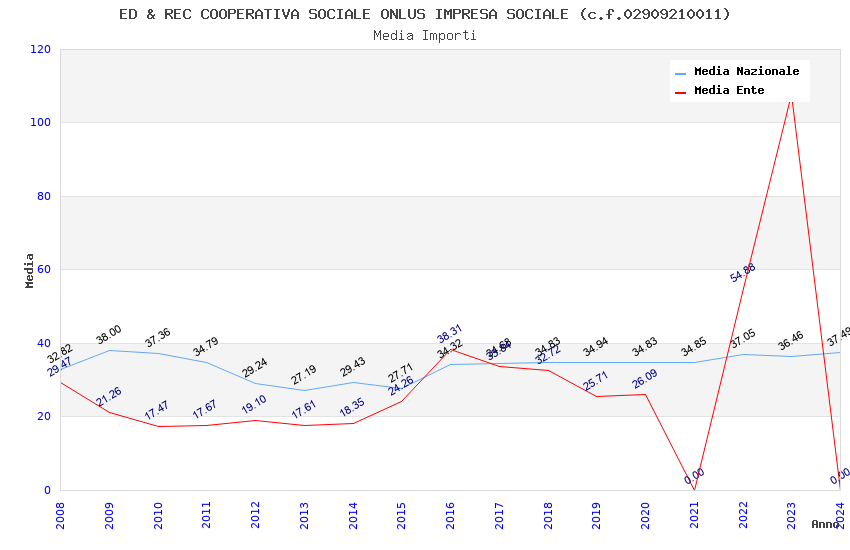Click the 29.24 data label
Screen dimensions: 850x550
(255, 367)
